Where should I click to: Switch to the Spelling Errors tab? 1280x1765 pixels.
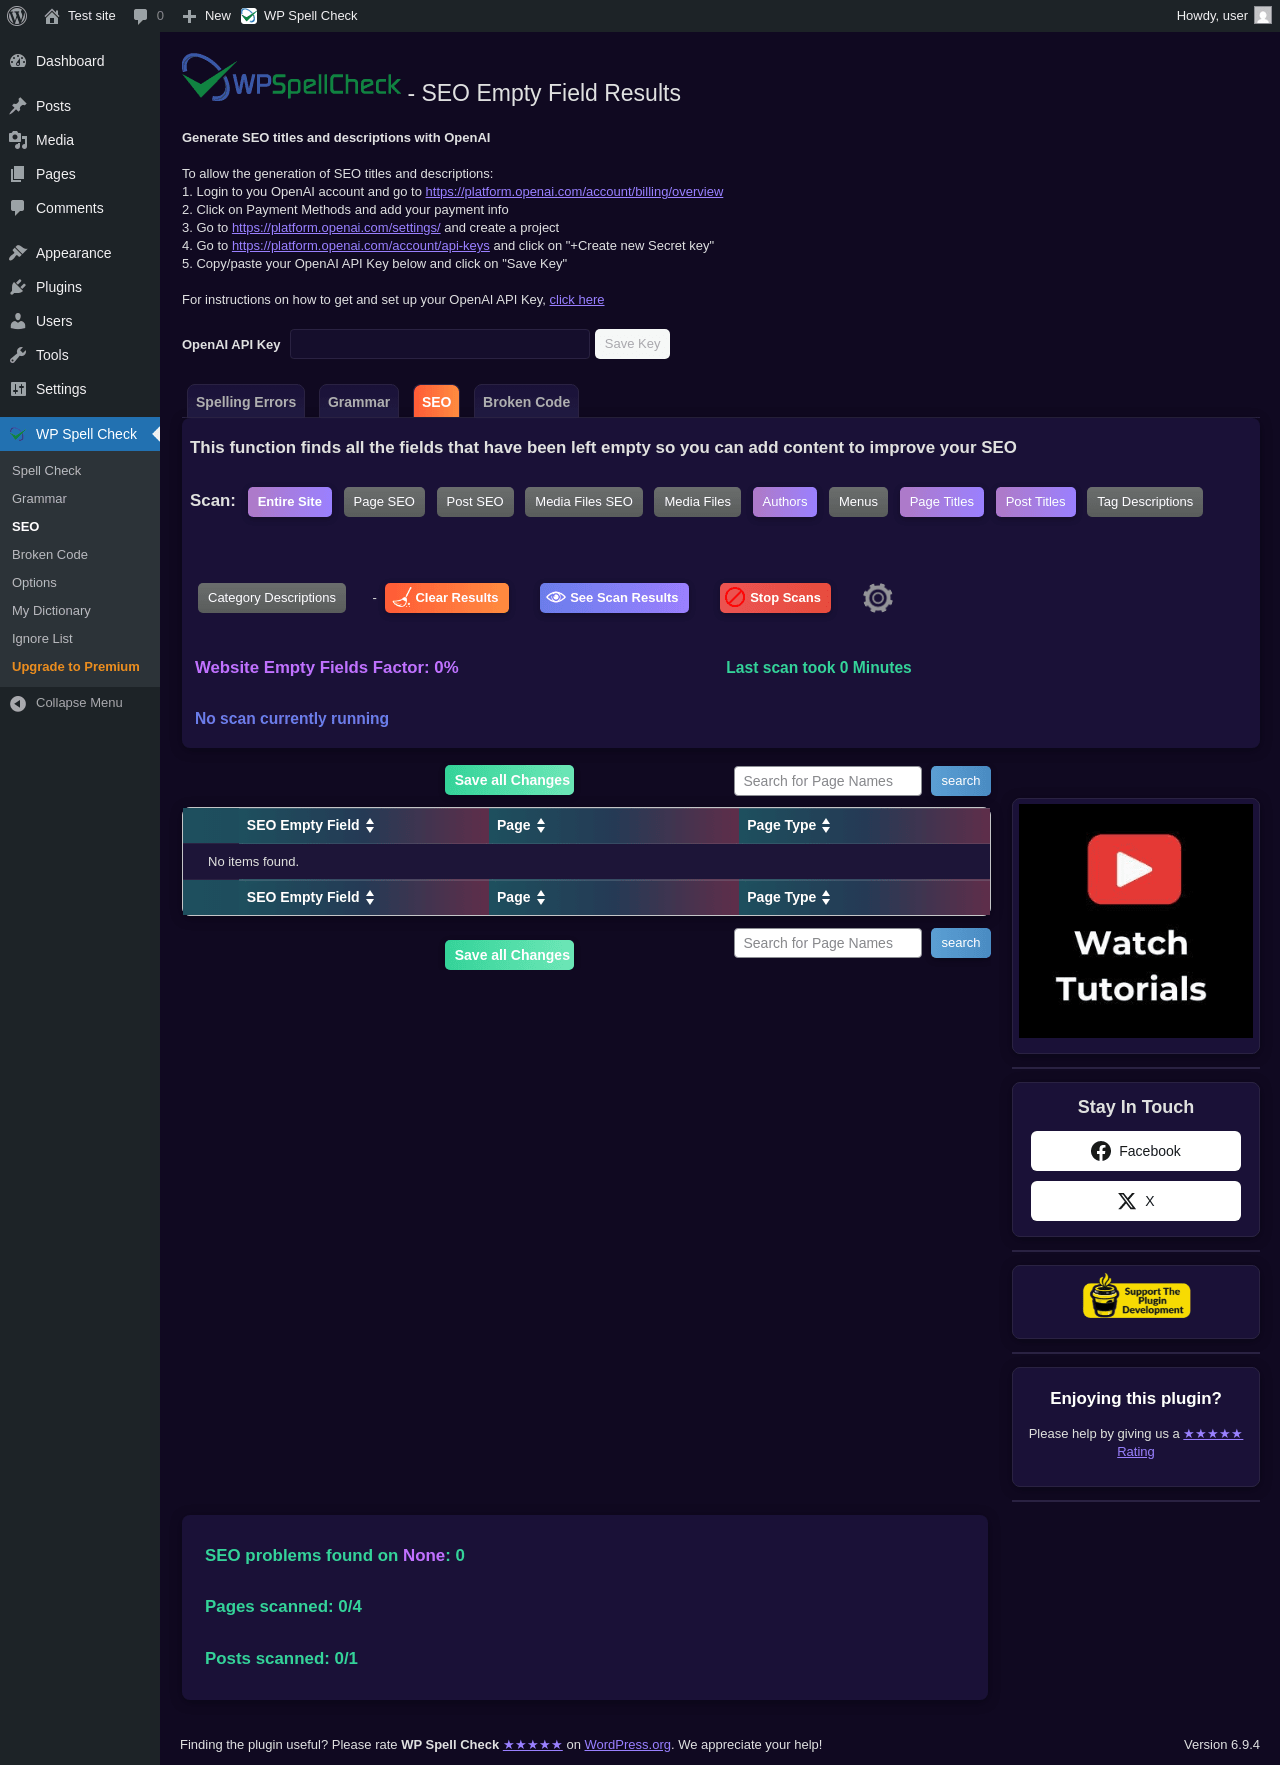tap(246, 402)
